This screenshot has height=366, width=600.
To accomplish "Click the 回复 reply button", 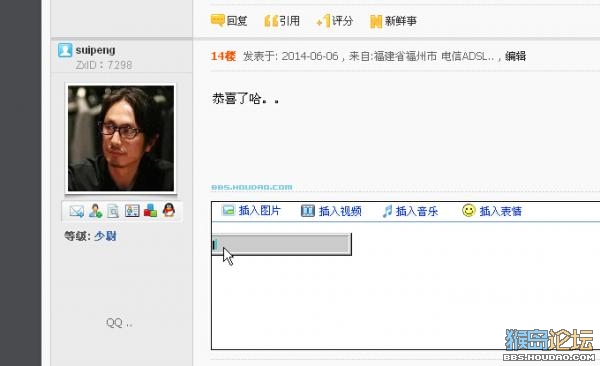I will click(x=229, y=21).
